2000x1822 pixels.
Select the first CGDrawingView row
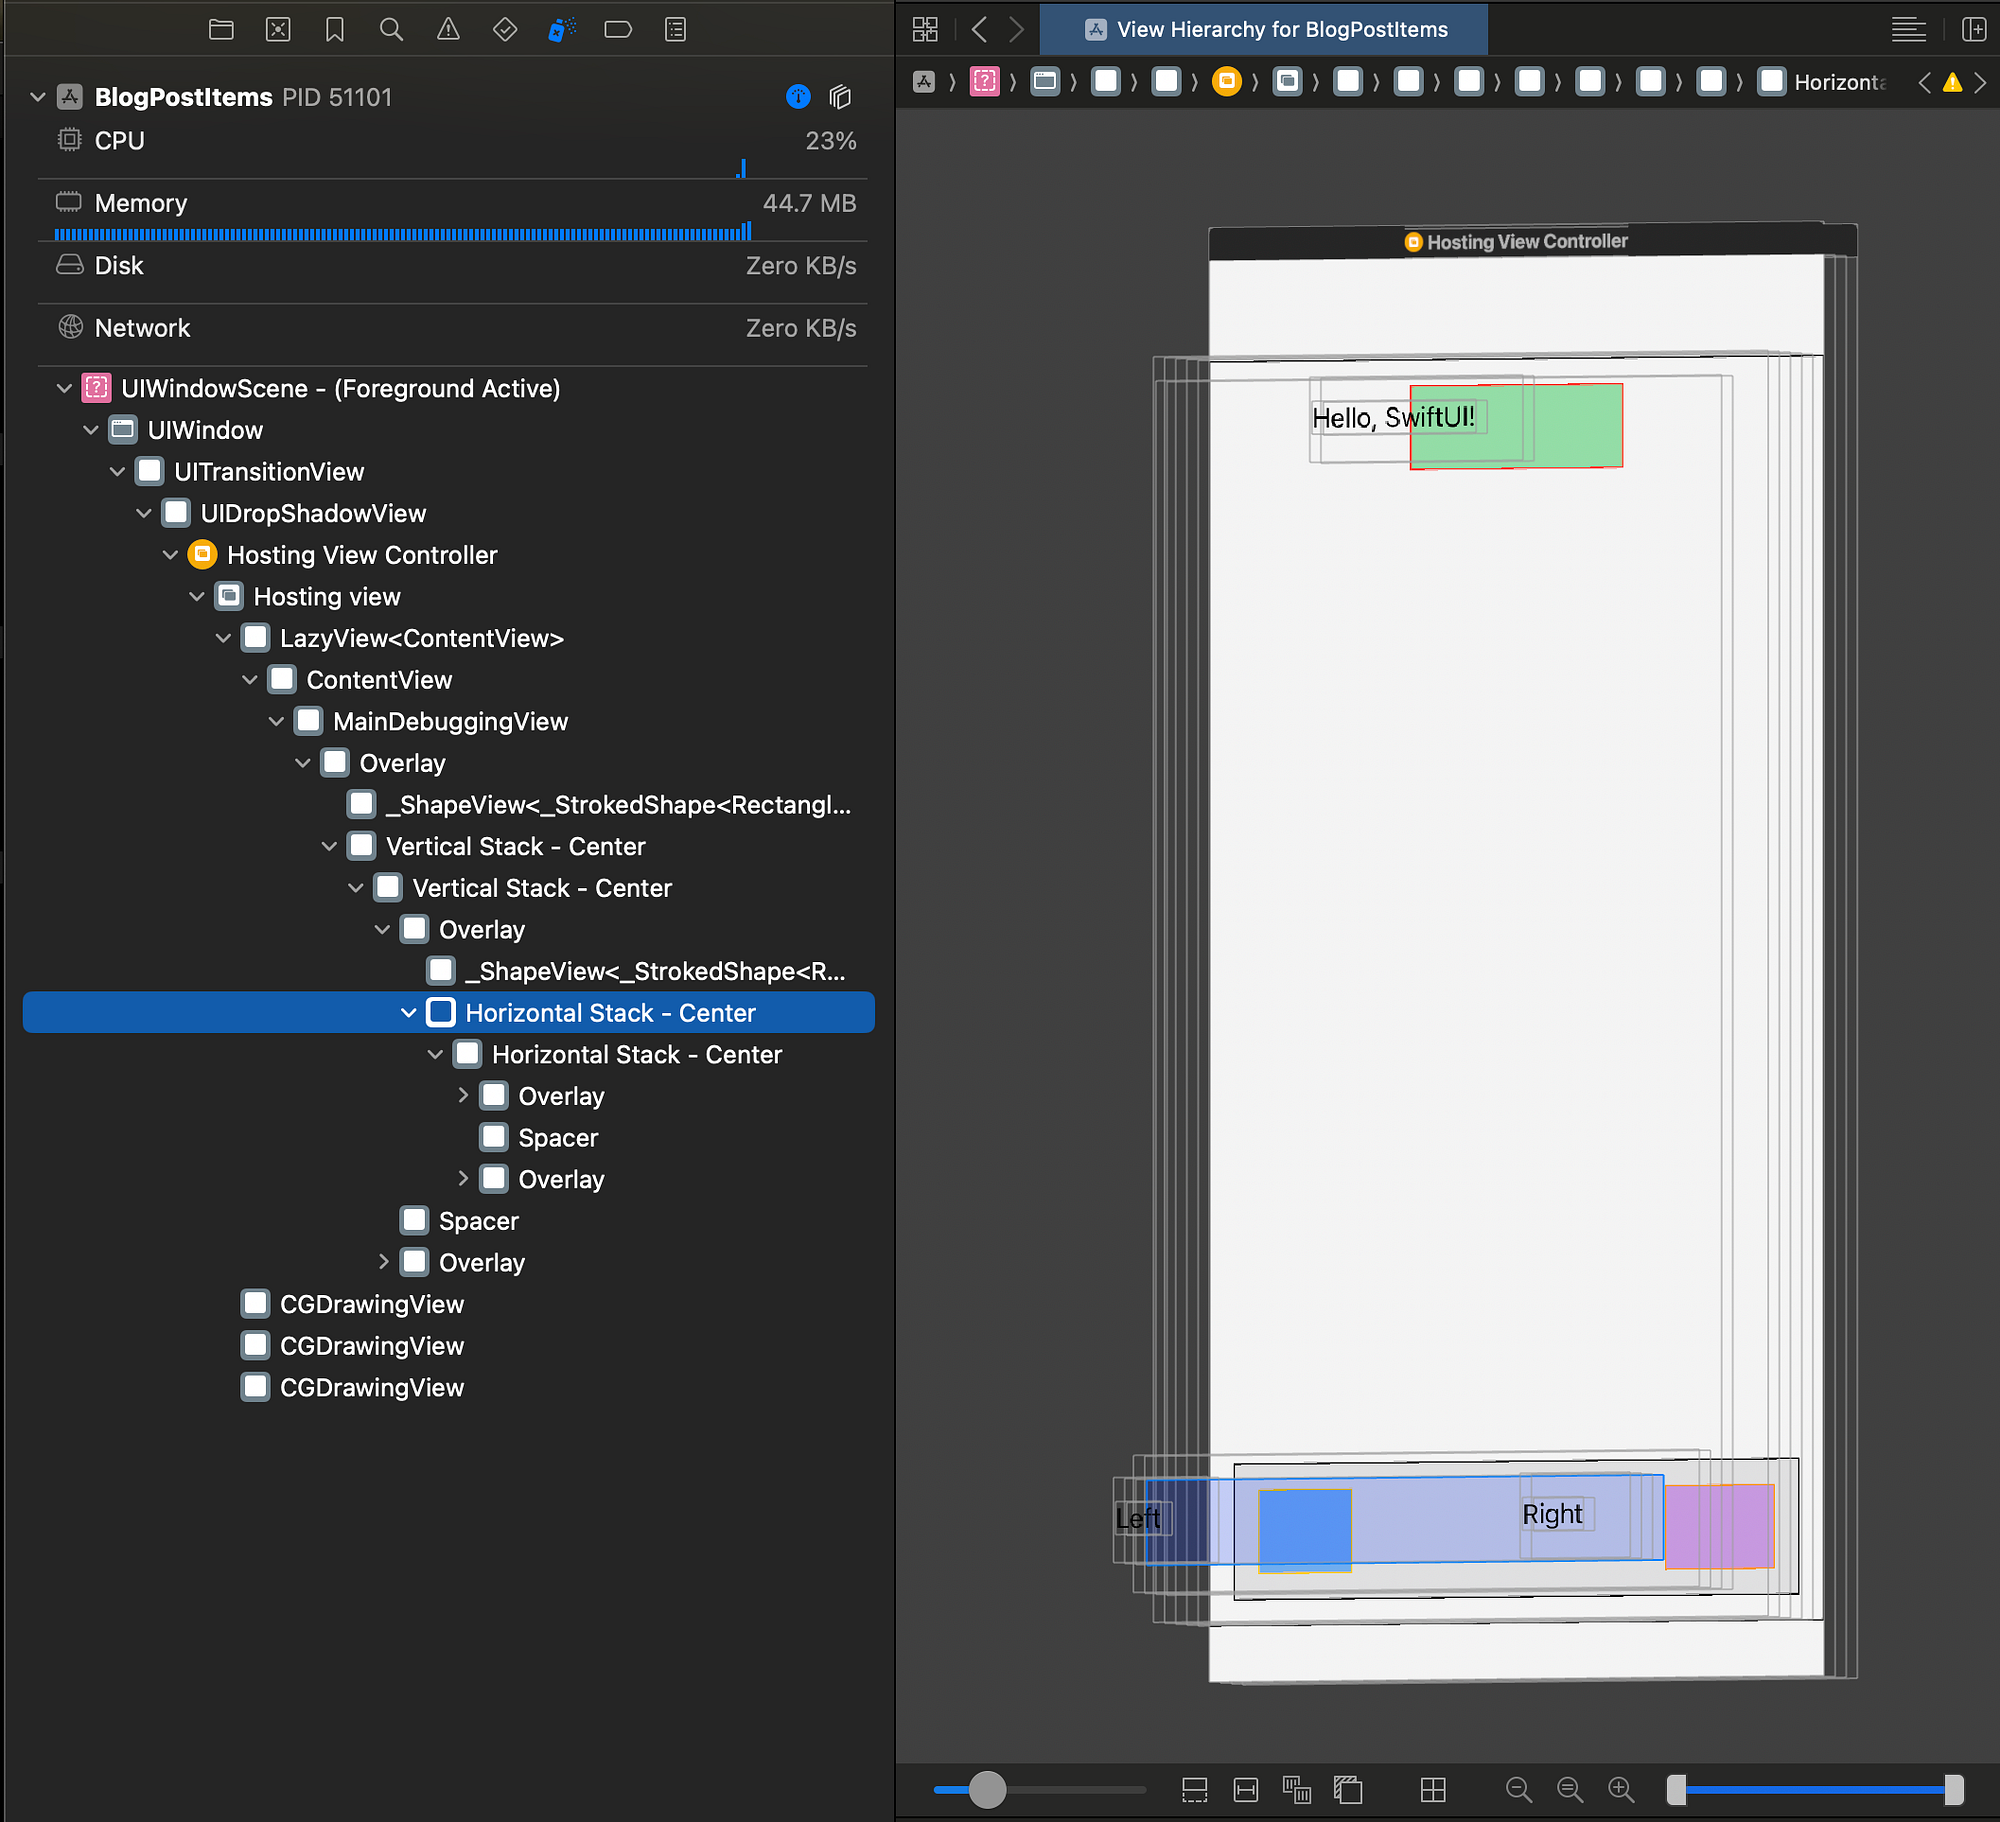click(x=371, y=1305)
